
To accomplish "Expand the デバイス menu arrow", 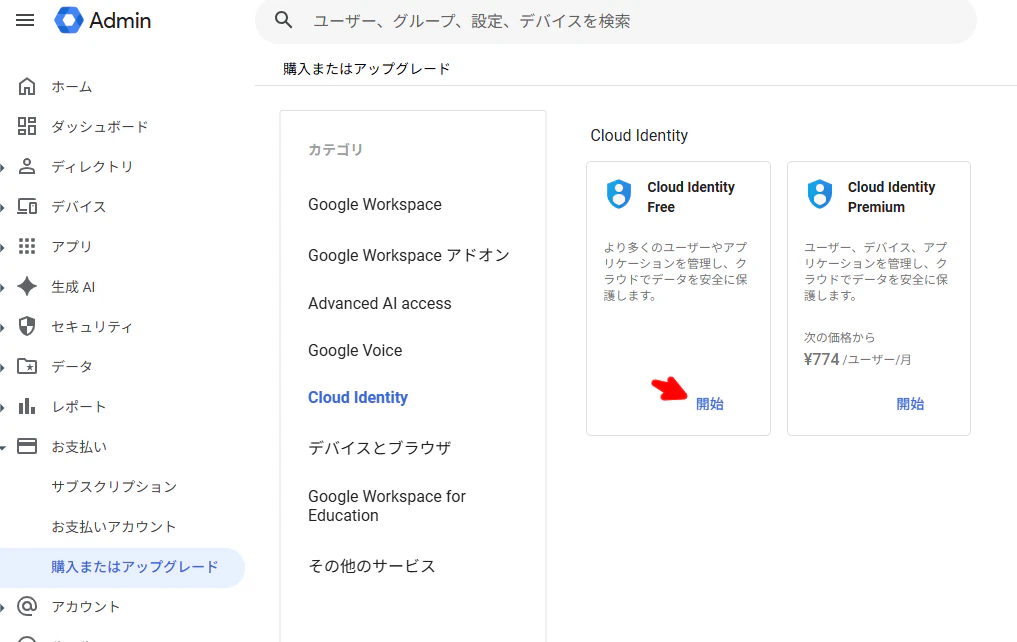I will [x=3, y=208].
